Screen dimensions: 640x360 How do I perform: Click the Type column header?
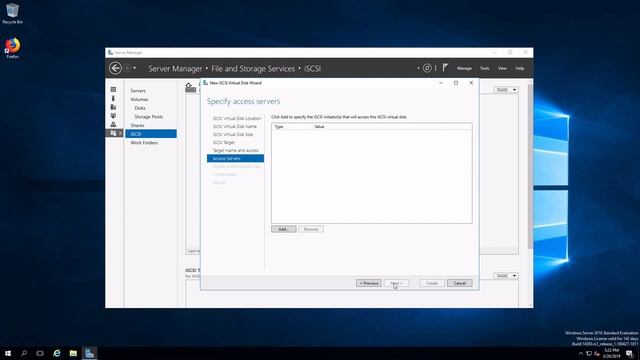click(279, 127)
